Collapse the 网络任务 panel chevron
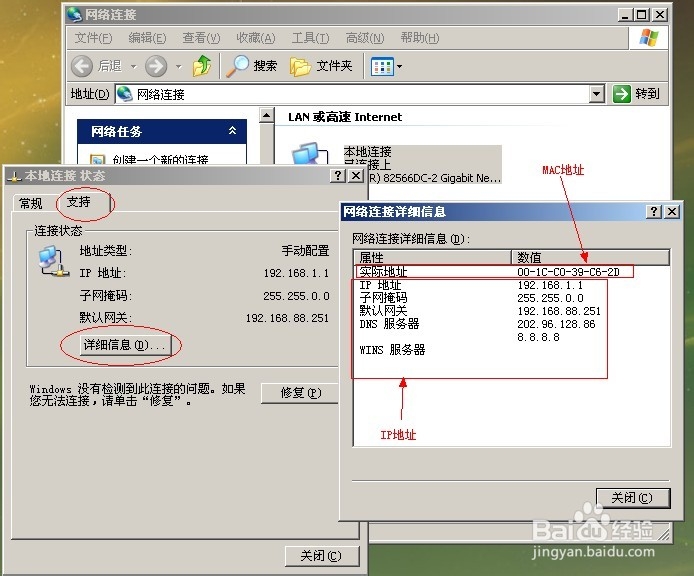 (232, 131)
